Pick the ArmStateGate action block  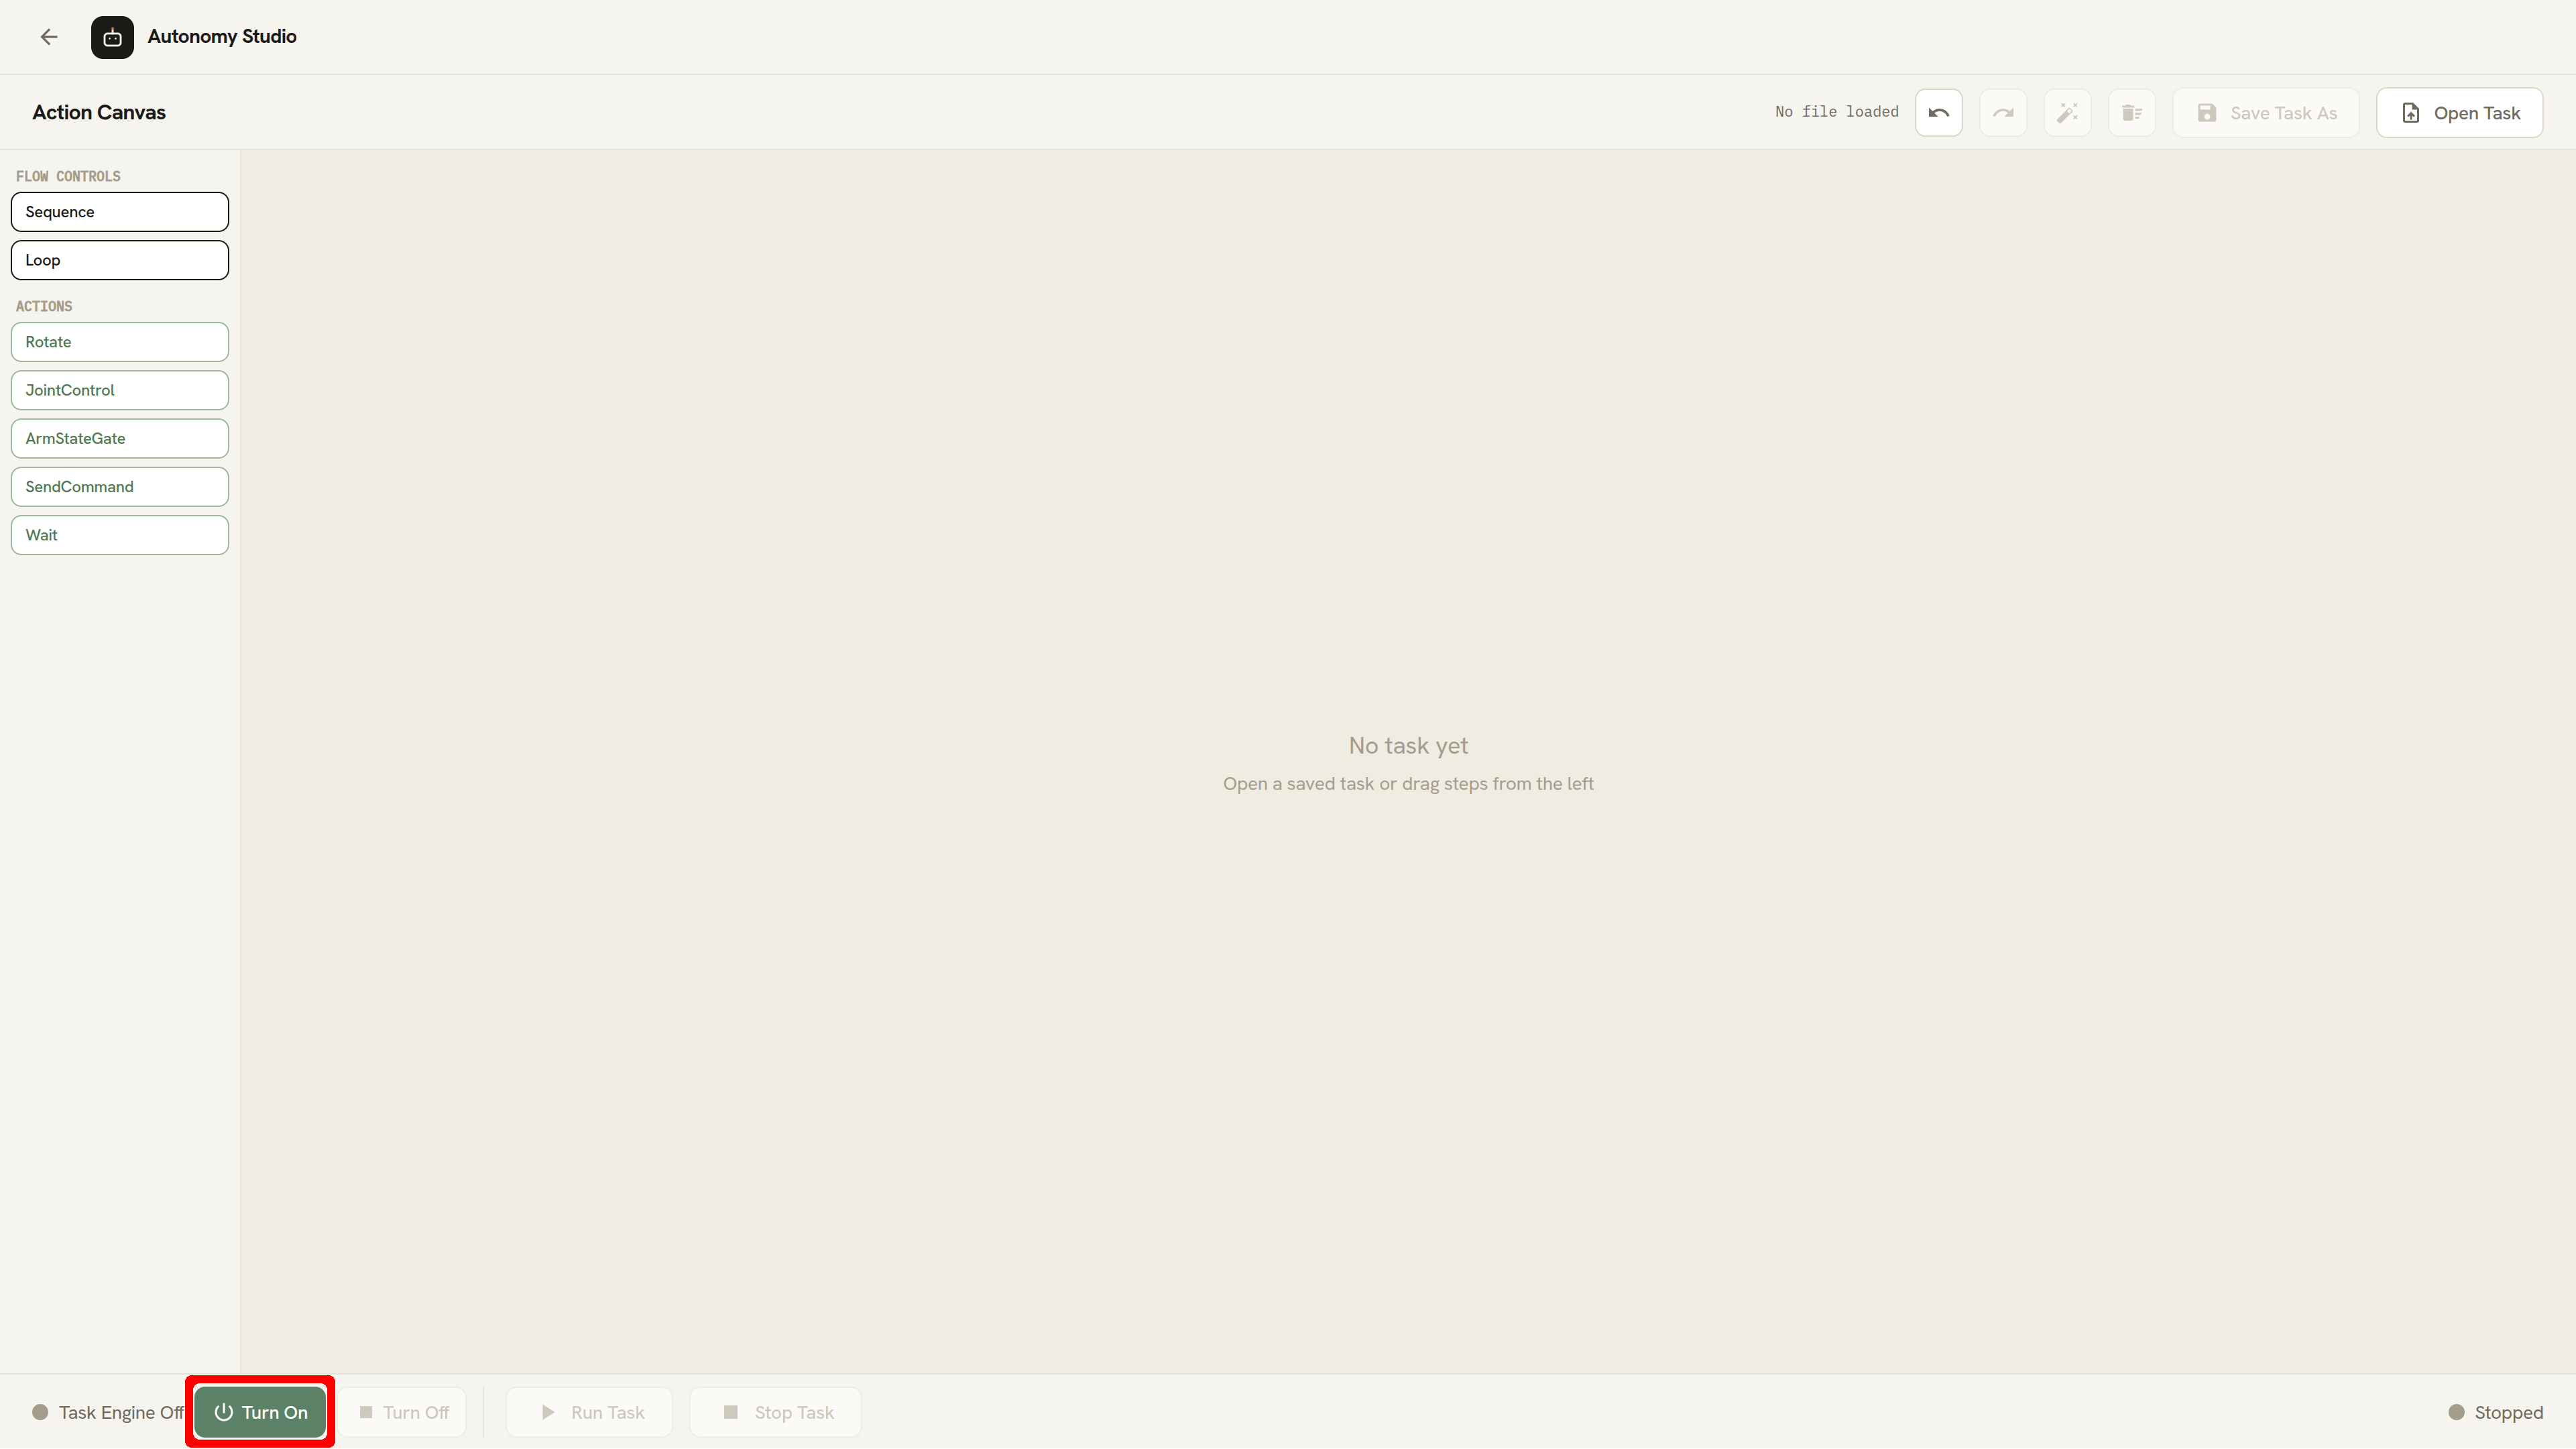[120, 438]
